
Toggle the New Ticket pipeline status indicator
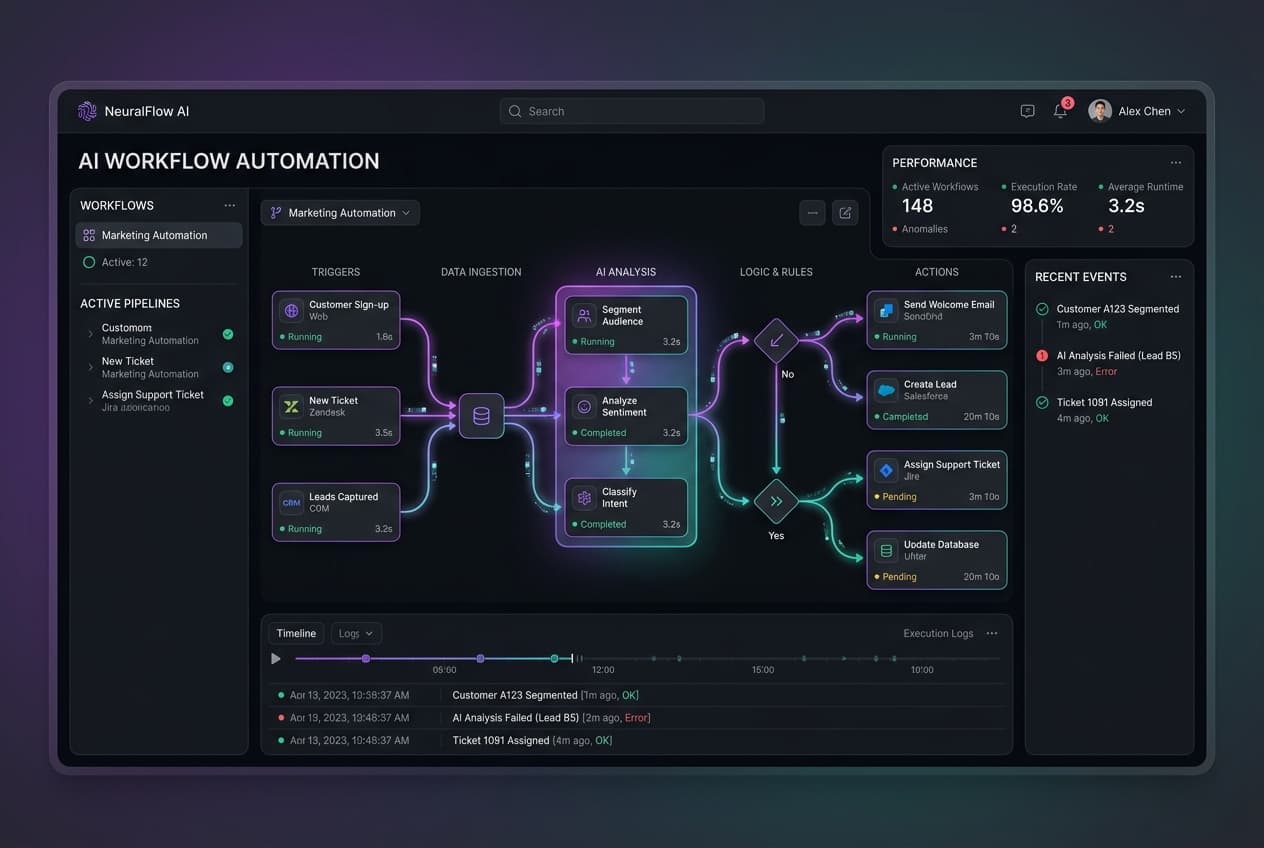[228, 367]
